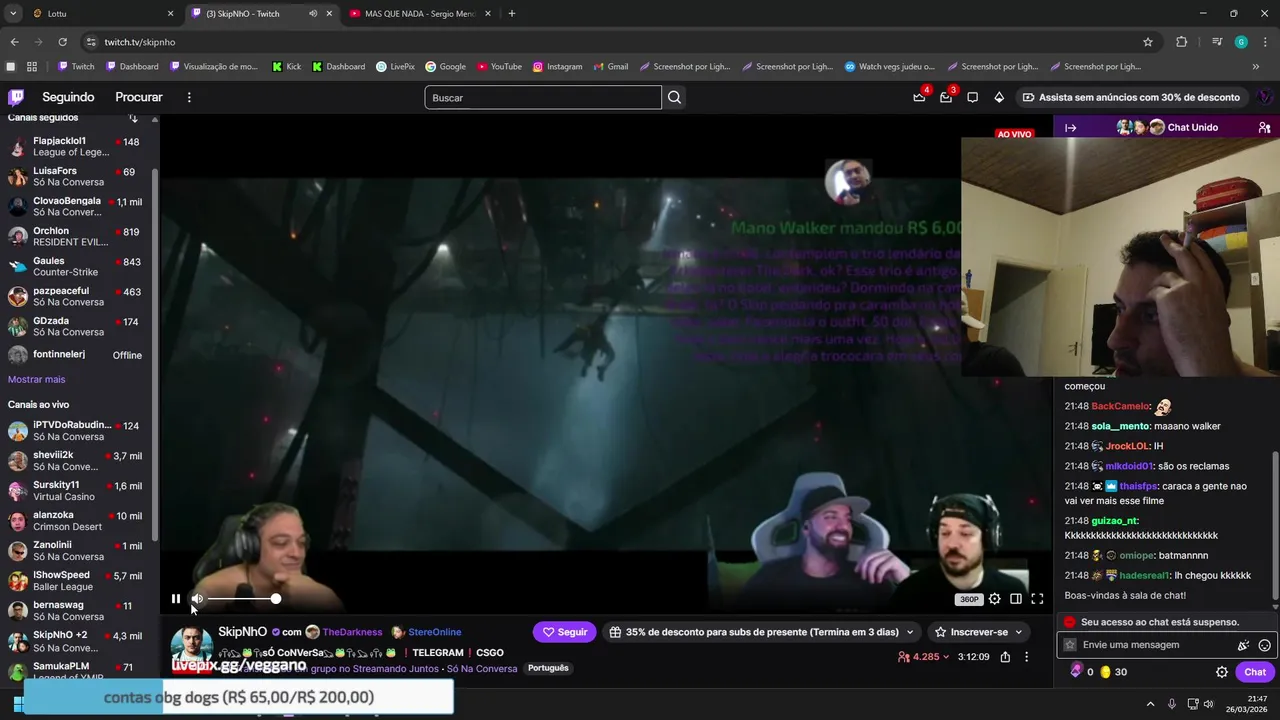Expand Mostrar mais in followed channels
This screenshot has height=720, width=1280.
(36, 379)
